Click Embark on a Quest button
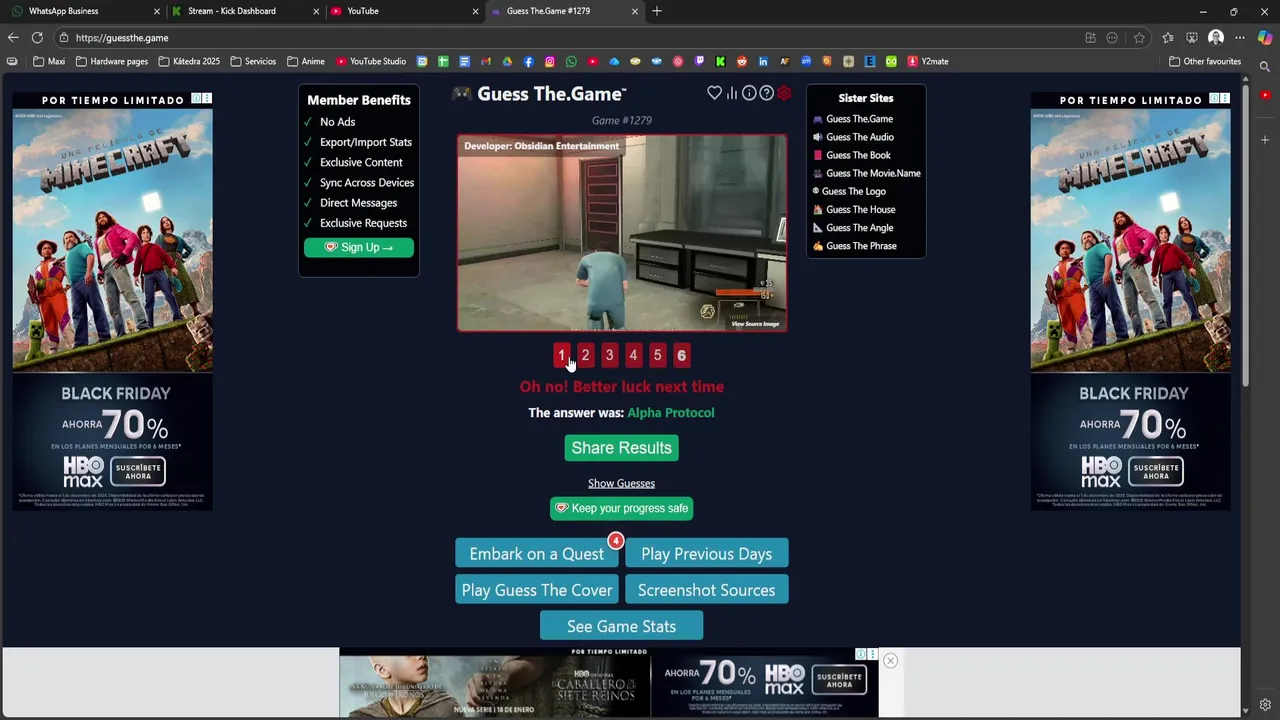 tap(537, 554)
